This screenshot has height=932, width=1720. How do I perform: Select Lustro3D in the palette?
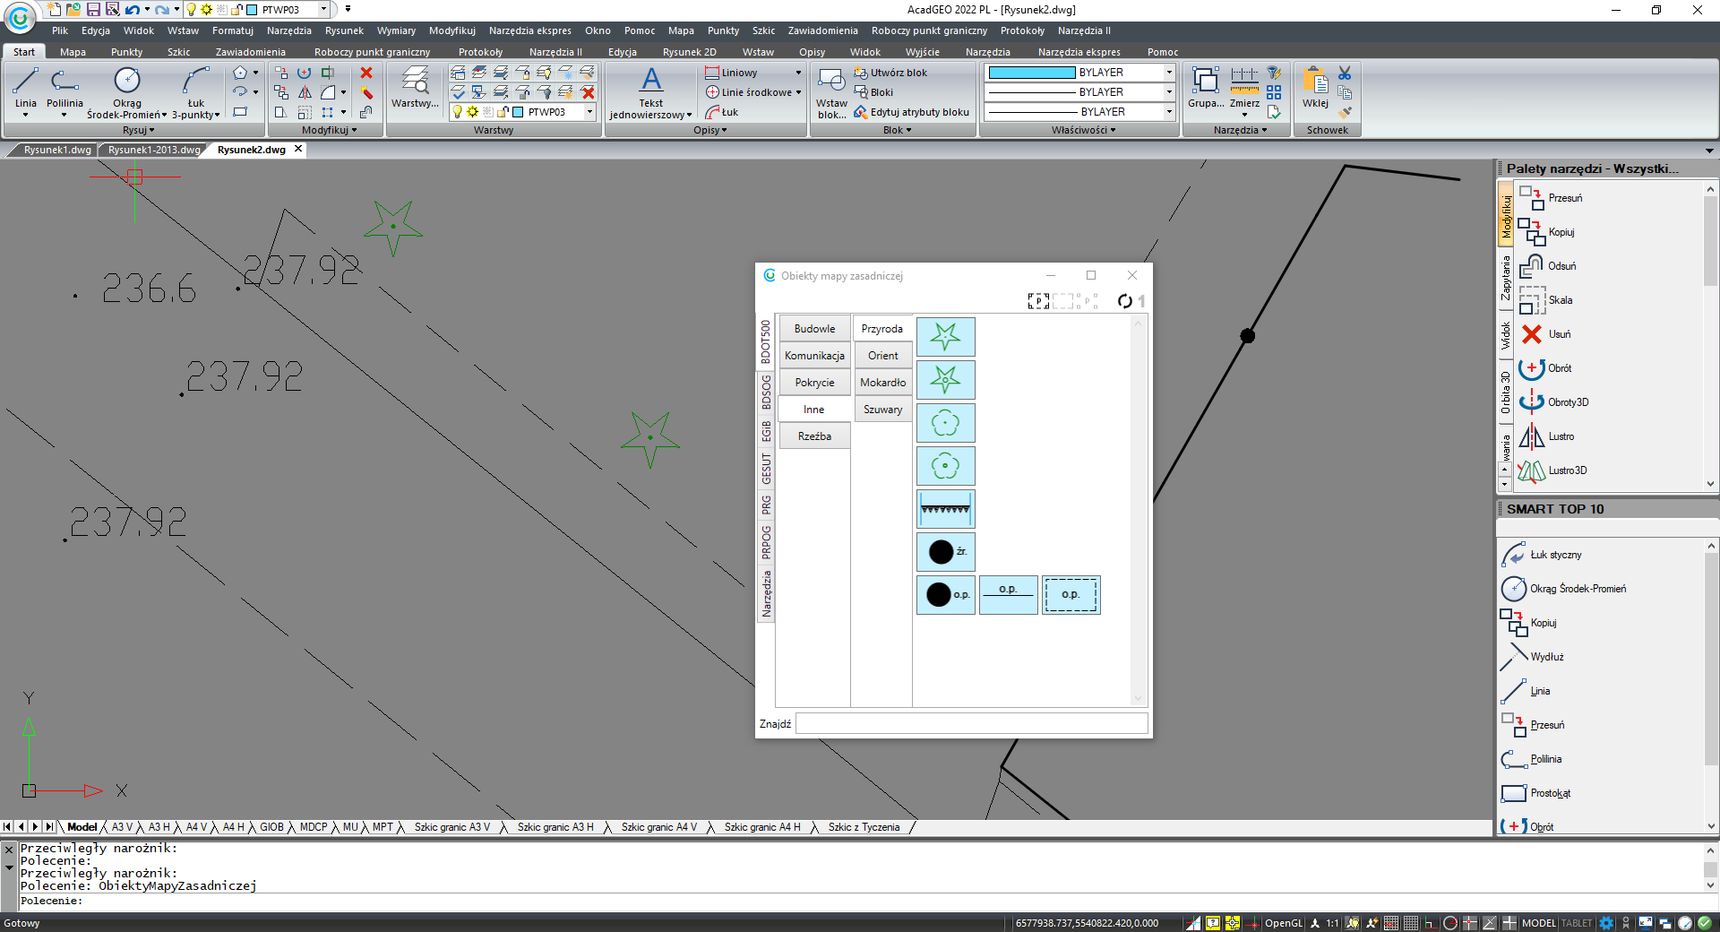(1553, 470)
